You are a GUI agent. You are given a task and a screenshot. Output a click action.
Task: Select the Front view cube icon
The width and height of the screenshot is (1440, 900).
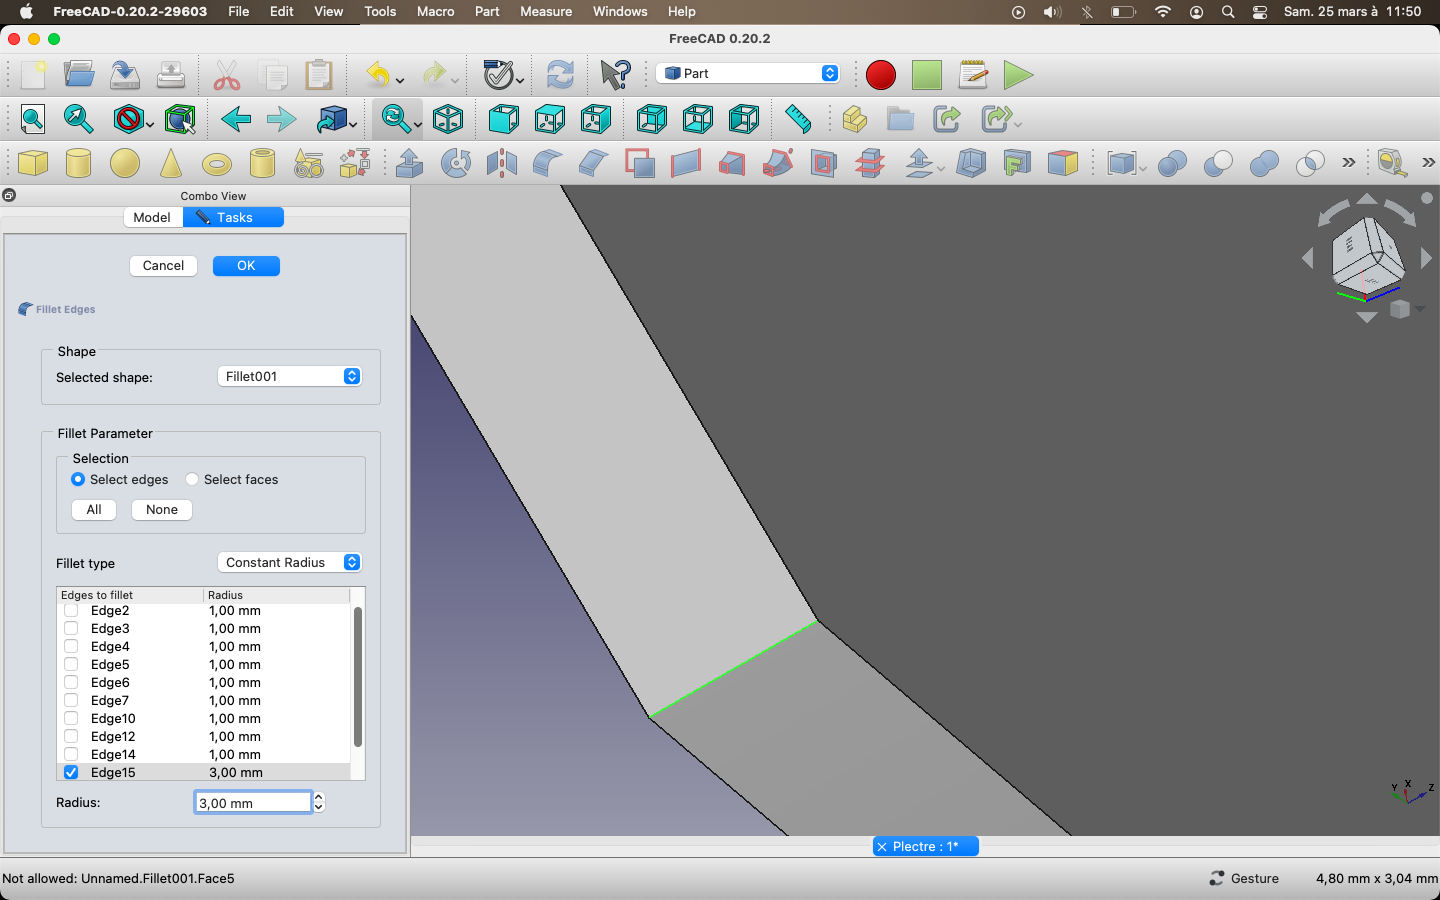point(503,119)
